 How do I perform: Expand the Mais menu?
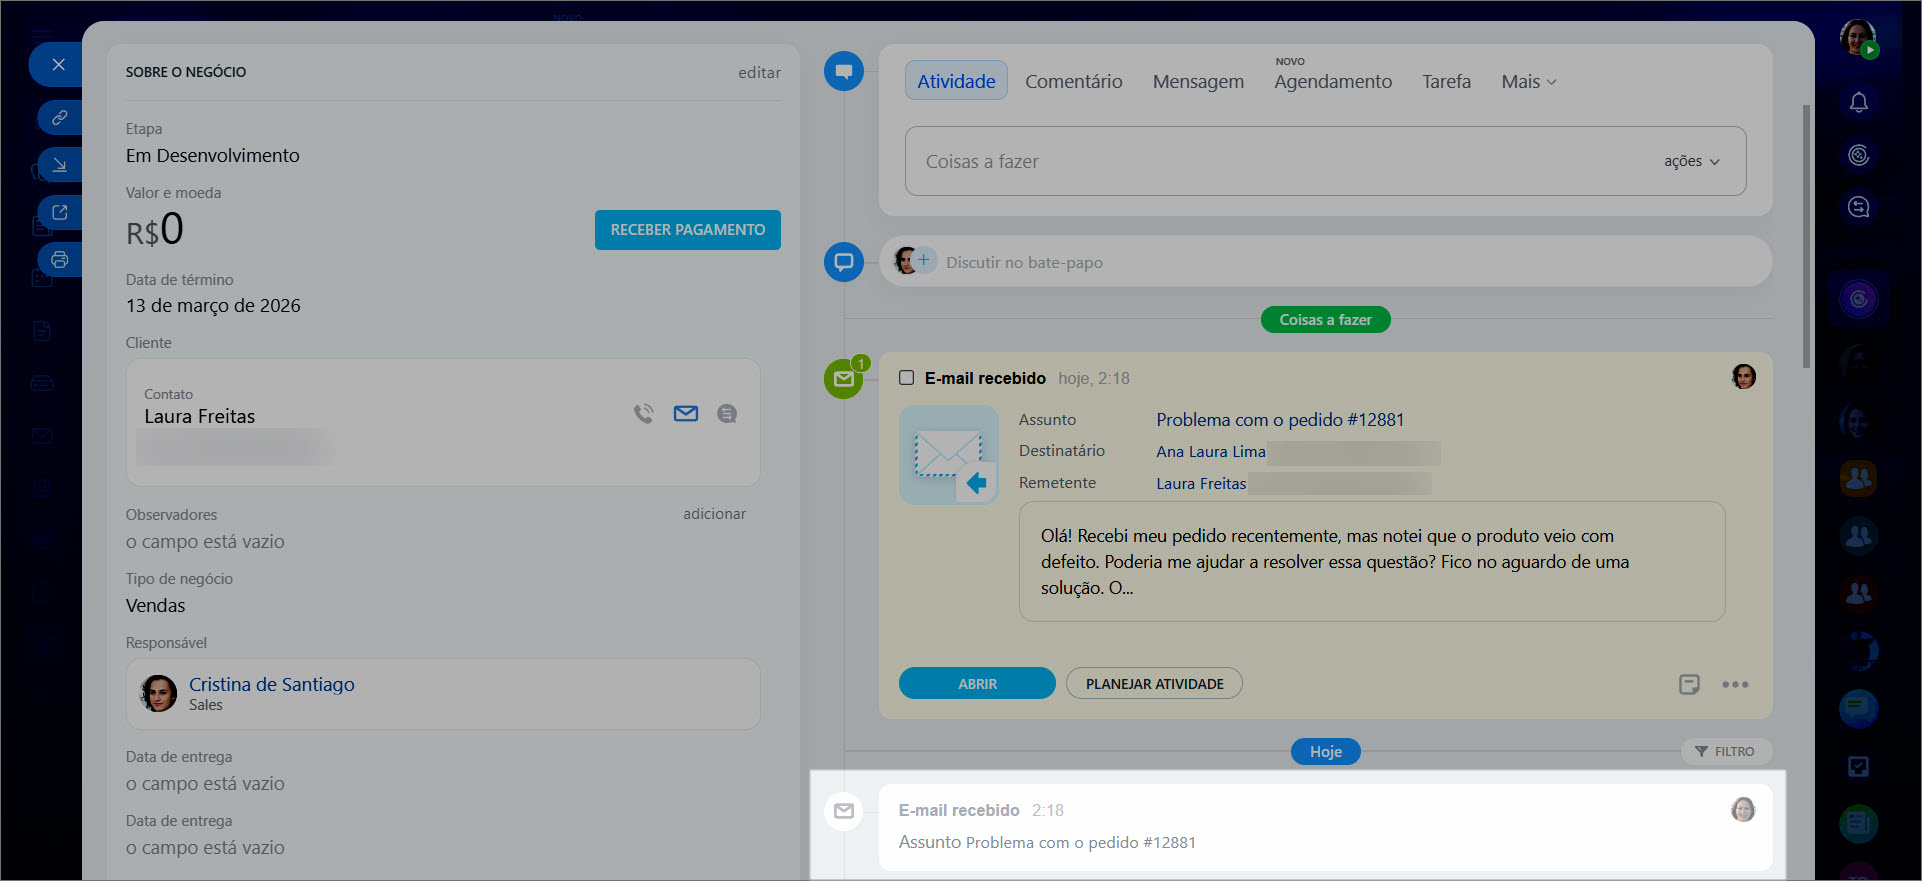click(1528, 81)
